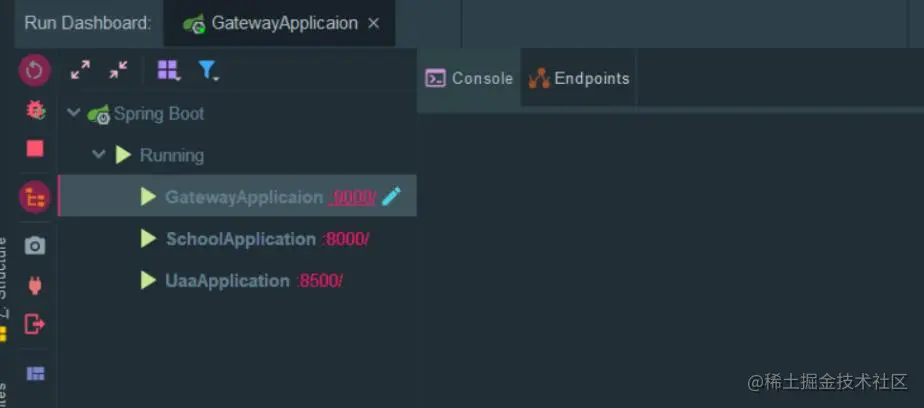Collapse the Spring Boot tree node
This screenshot has height=408, width=924.
coord(74,112)
